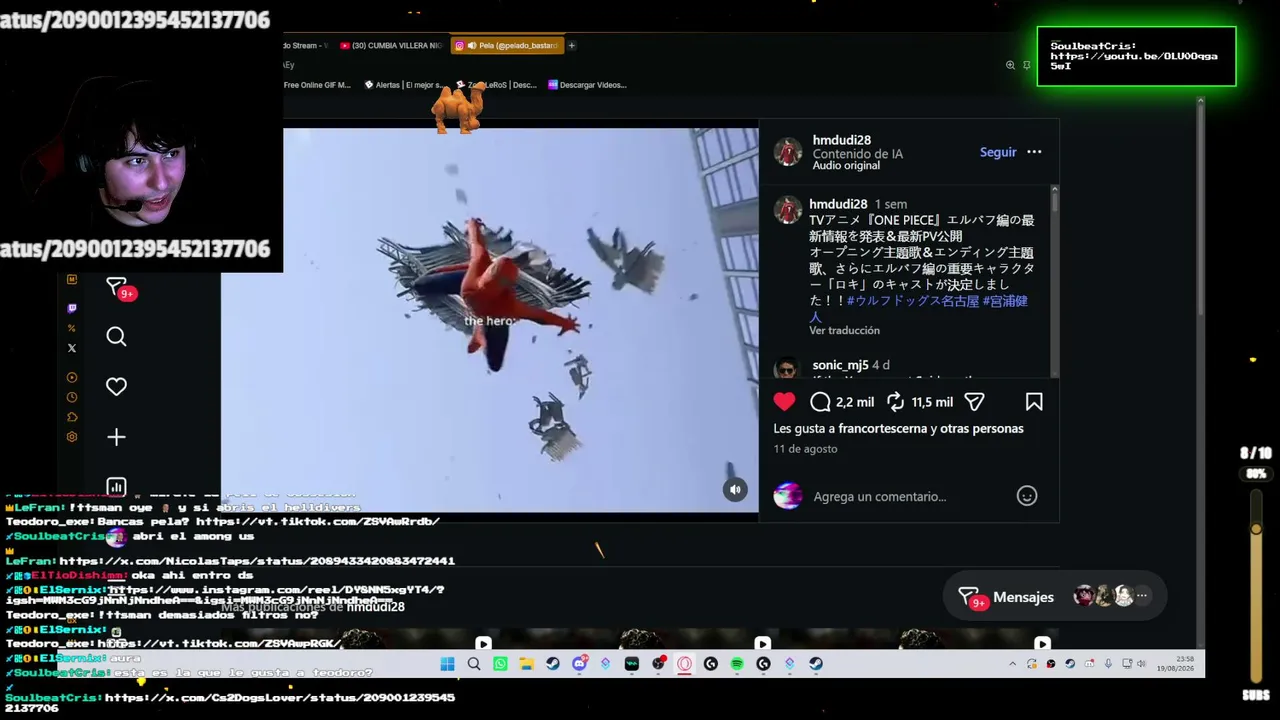
Task: Open X shortcut in browser sidebar
Action: click(x=71, y=348)
